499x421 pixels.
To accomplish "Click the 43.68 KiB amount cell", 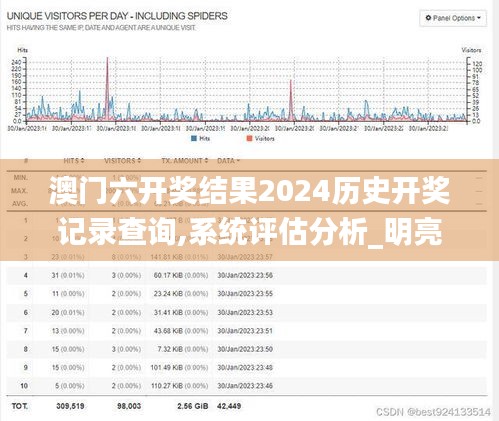I will [x=181, y=331].
